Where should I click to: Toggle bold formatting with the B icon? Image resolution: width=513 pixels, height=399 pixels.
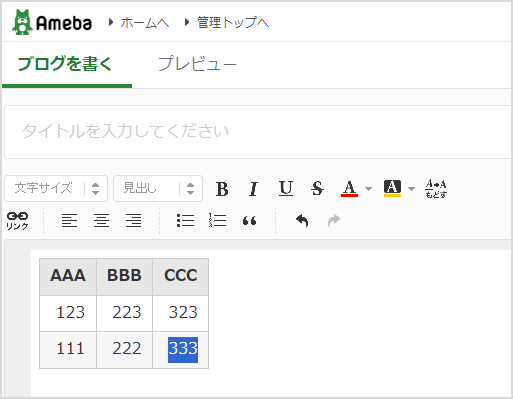222,189
